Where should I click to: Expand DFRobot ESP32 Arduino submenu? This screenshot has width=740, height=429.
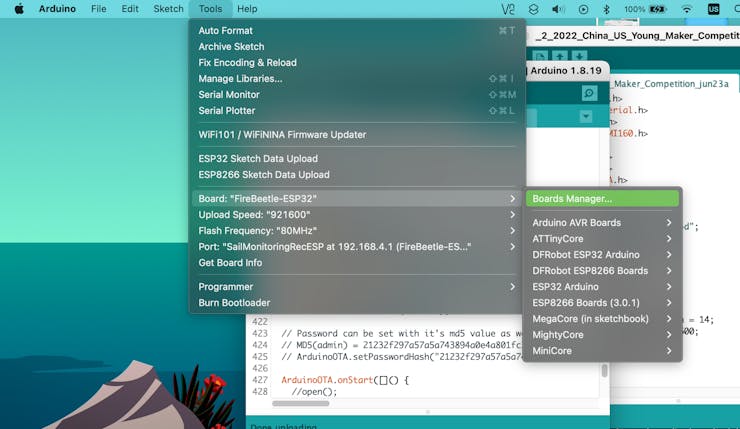602,255
